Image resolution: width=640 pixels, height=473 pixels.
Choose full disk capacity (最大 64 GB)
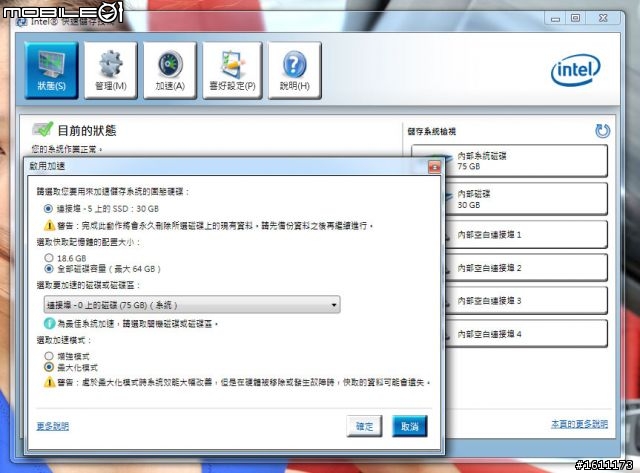(49, 269)
